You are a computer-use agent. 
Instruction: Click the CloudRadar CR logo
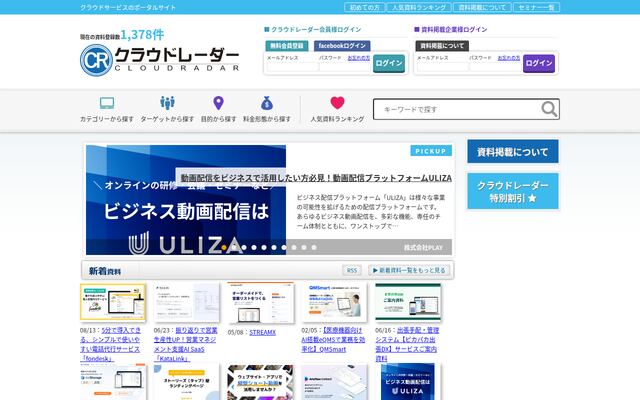160,60
